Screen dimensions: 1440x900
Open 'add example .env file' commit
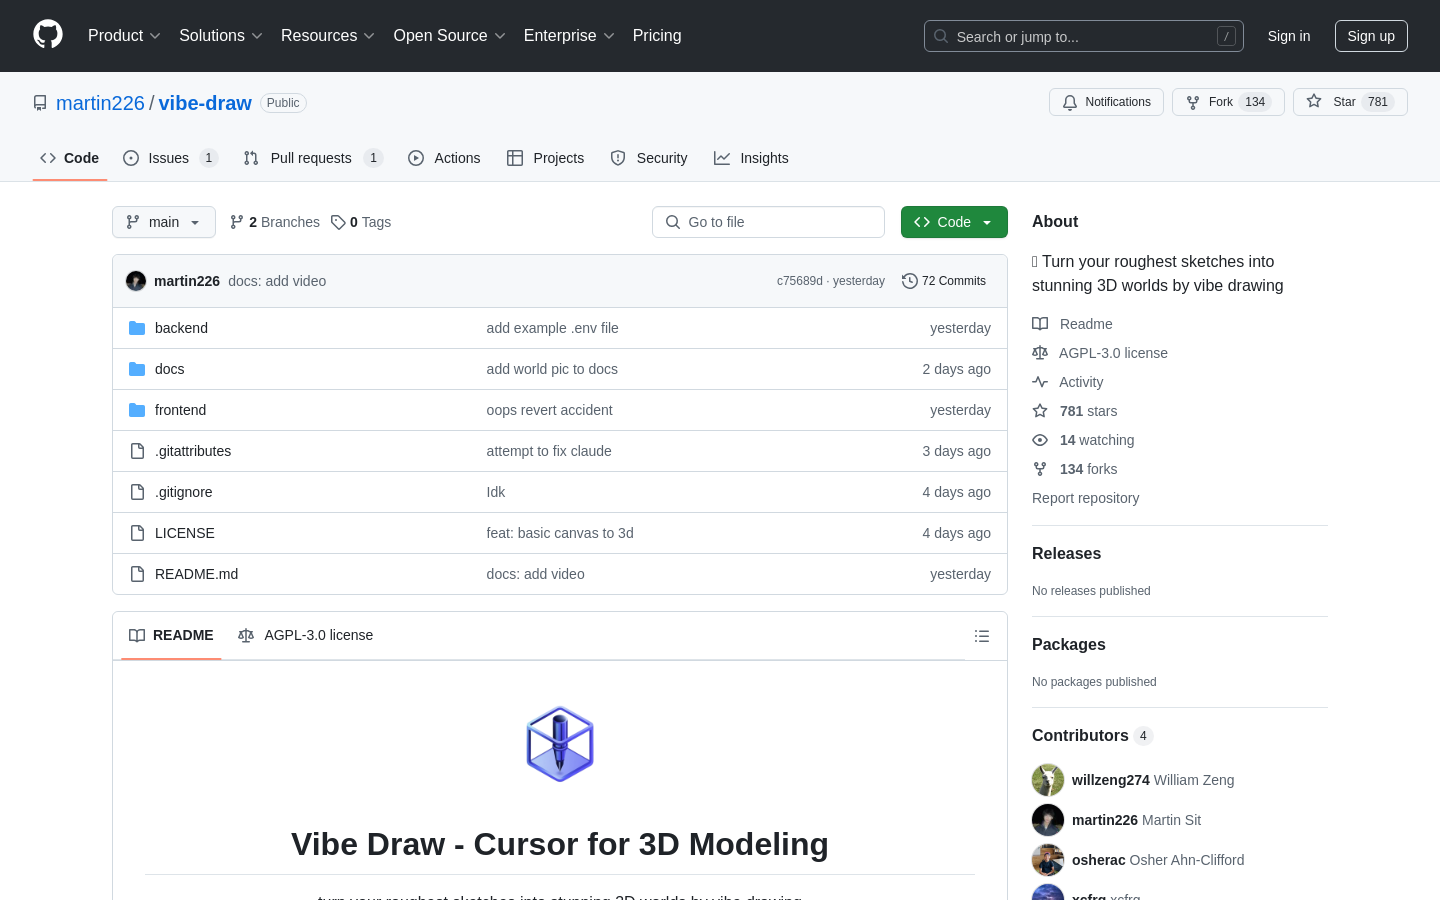click(552, 328)
